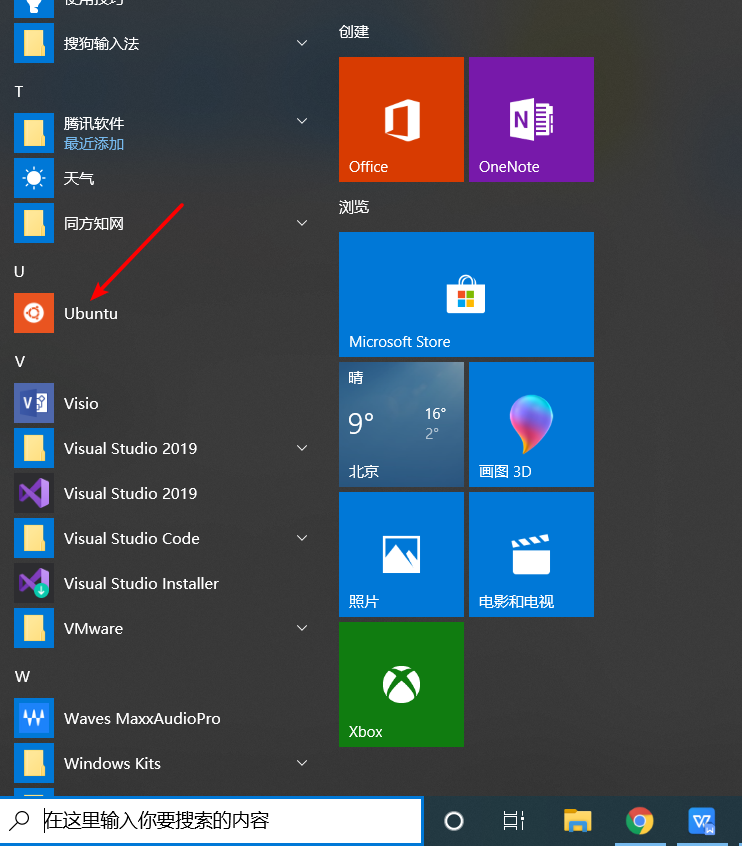Viewport: 742px width, 846px height.
Task: Click the 最近添加 recently added label
Action: pyautogui.click(x=94, y=144)
